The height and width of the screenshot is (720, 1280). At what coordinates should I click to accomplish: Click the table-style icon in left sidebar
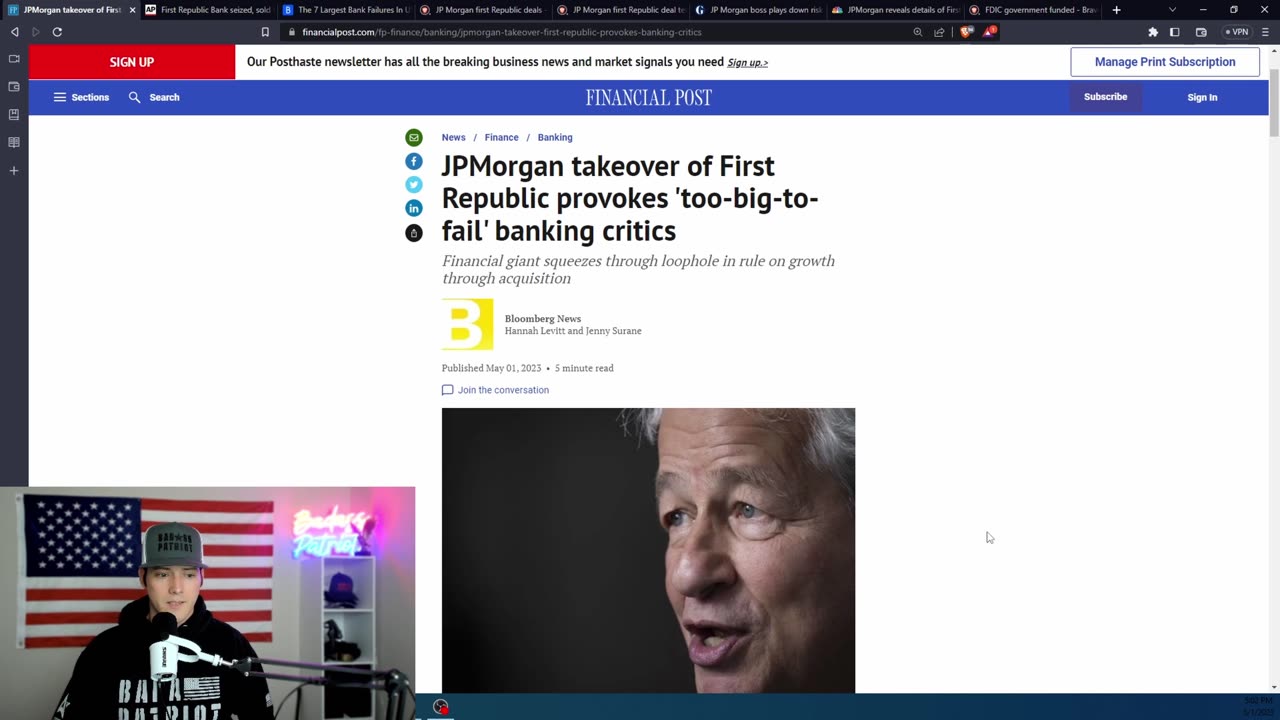coord(14,143)
